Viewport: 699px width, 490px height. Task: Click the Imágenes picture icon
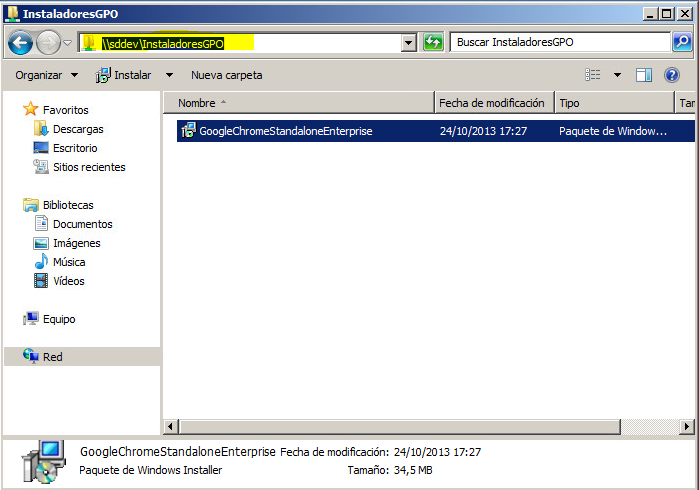[41, 243]
